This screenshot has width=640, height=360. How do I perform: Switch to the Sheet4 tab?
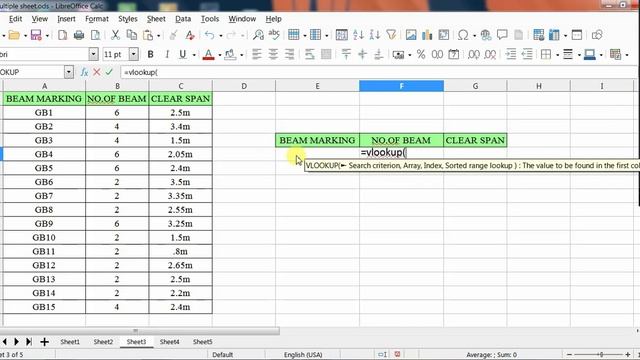[169, 342]
